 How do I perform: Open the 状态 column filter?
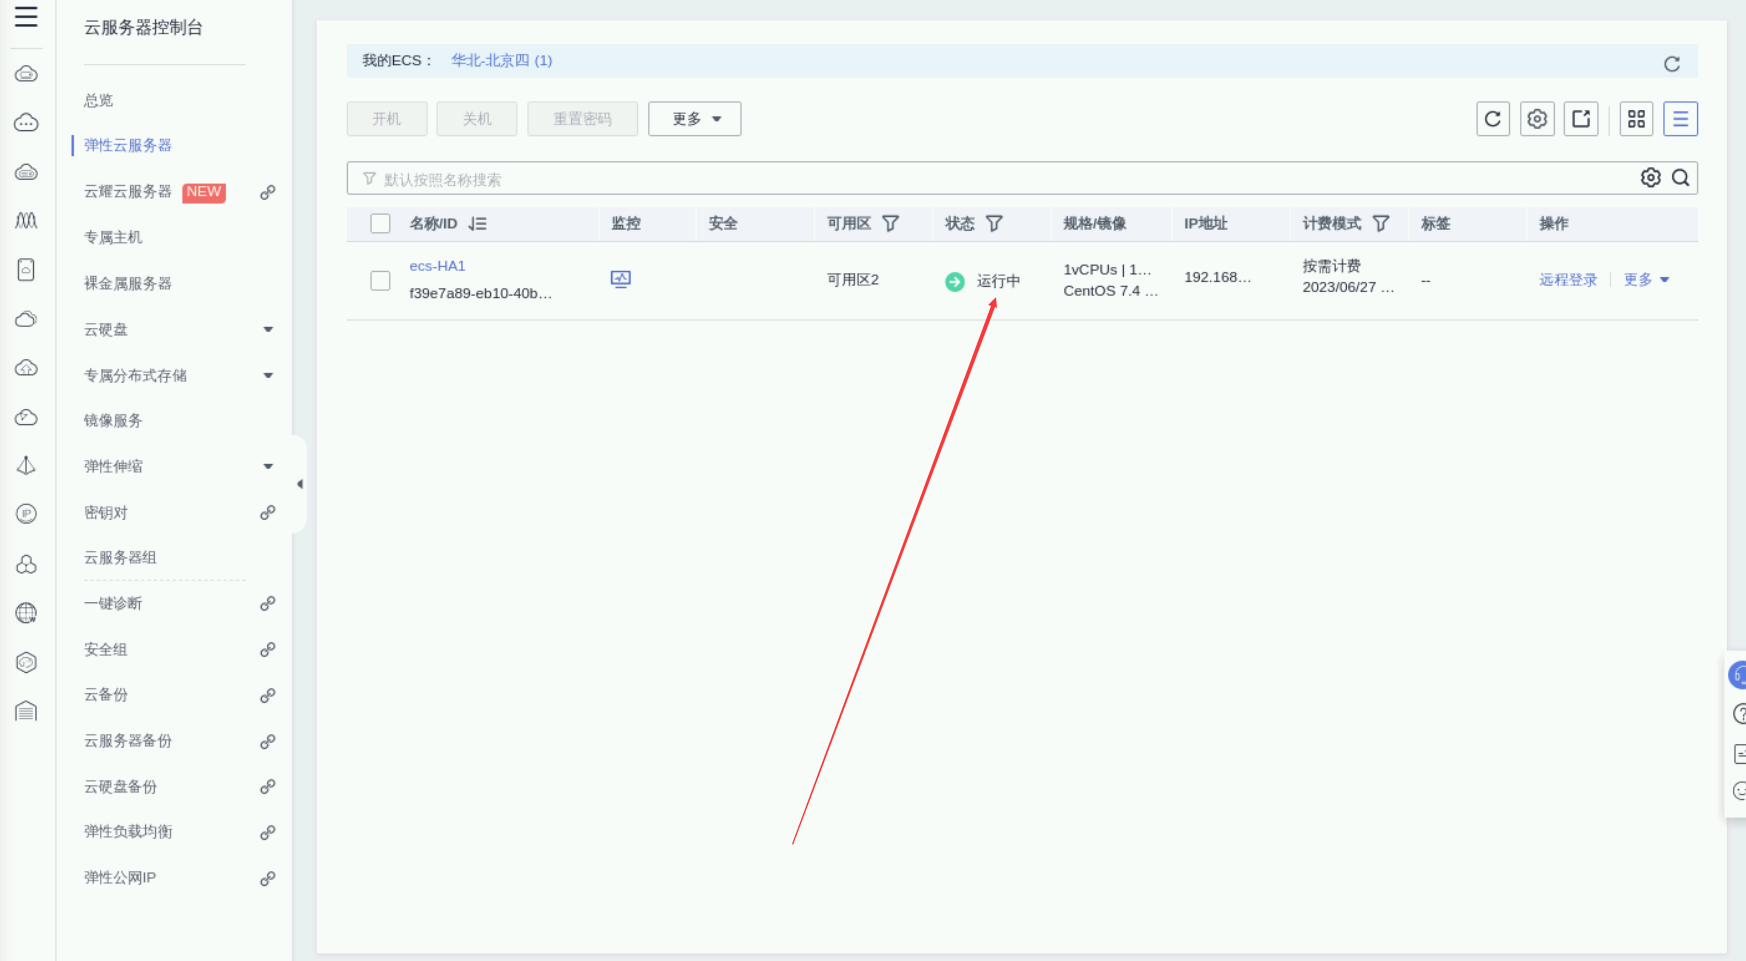click(994, 224)
